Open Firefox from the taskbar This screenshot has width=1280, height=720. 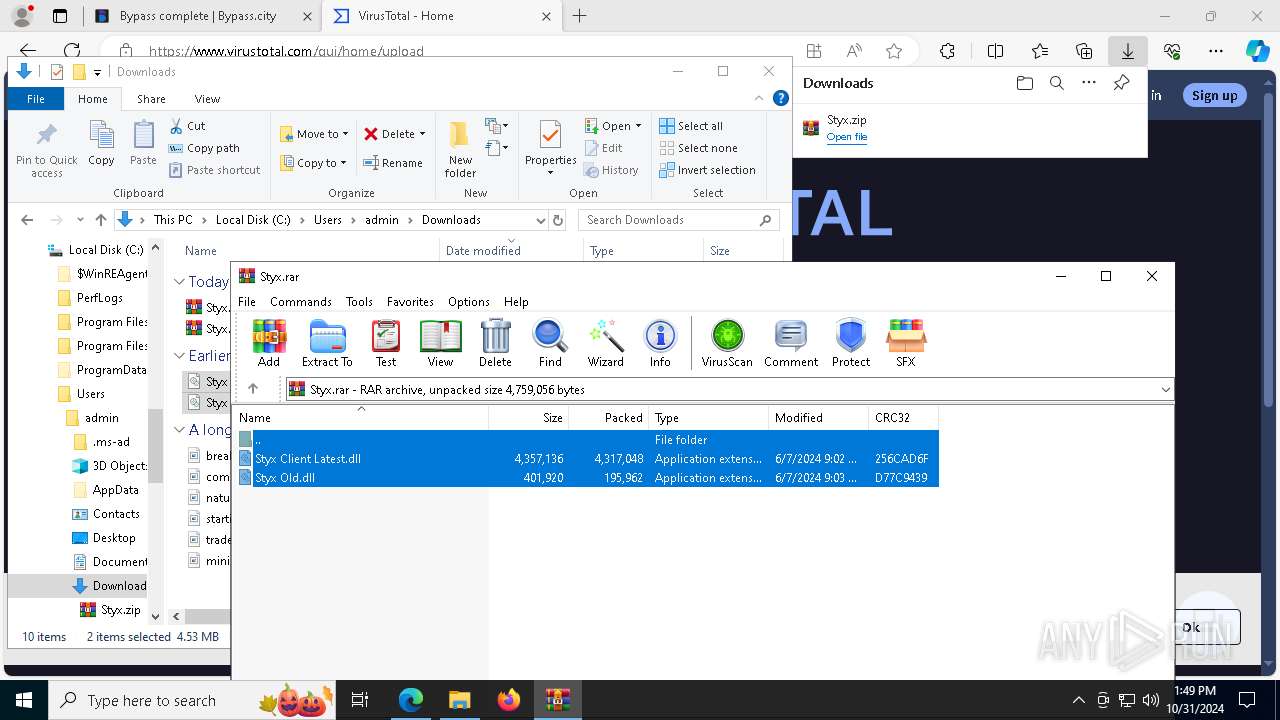point(509,700)
